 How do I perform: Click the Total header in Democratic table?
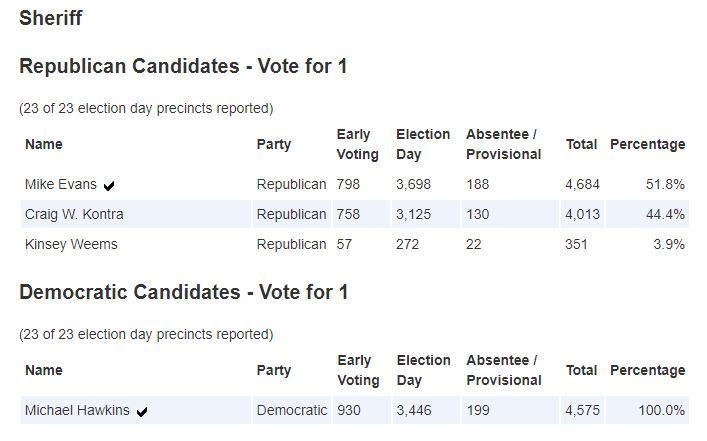click(x=581, y=370)
